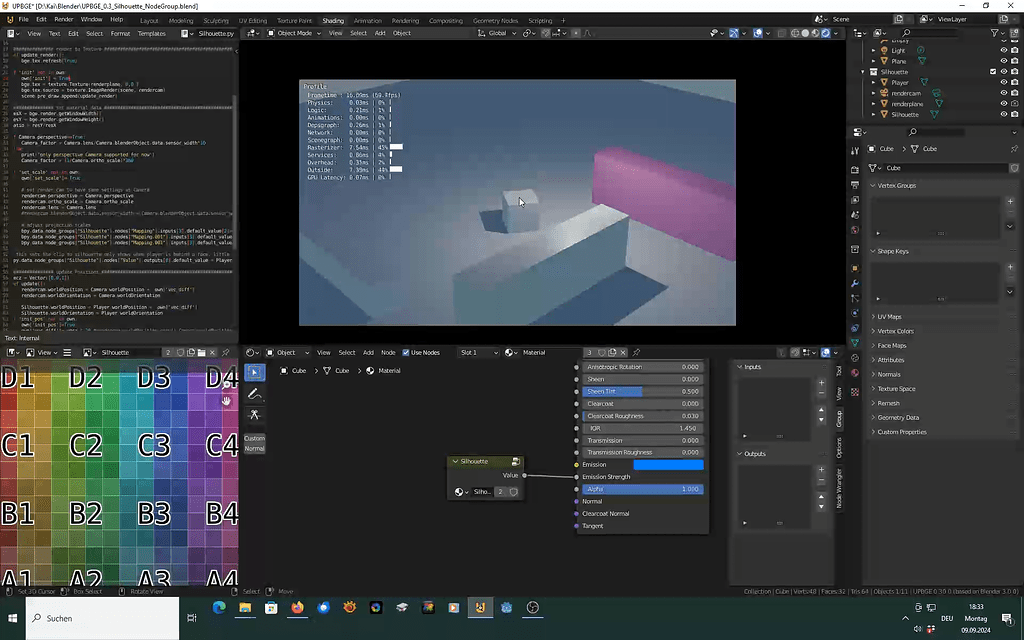Hide the Light object in viewport
The width and height of the screenshot is (1024, 640).
1004,50
